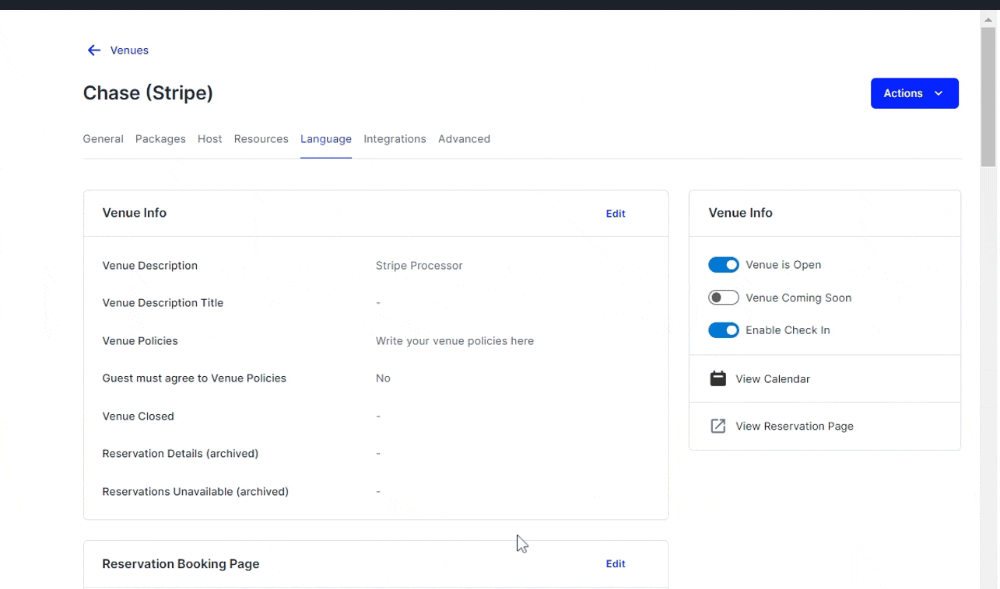Open the Advanced tab
This screenshot has height=589, width=1000.
click(x=464, y=139)
